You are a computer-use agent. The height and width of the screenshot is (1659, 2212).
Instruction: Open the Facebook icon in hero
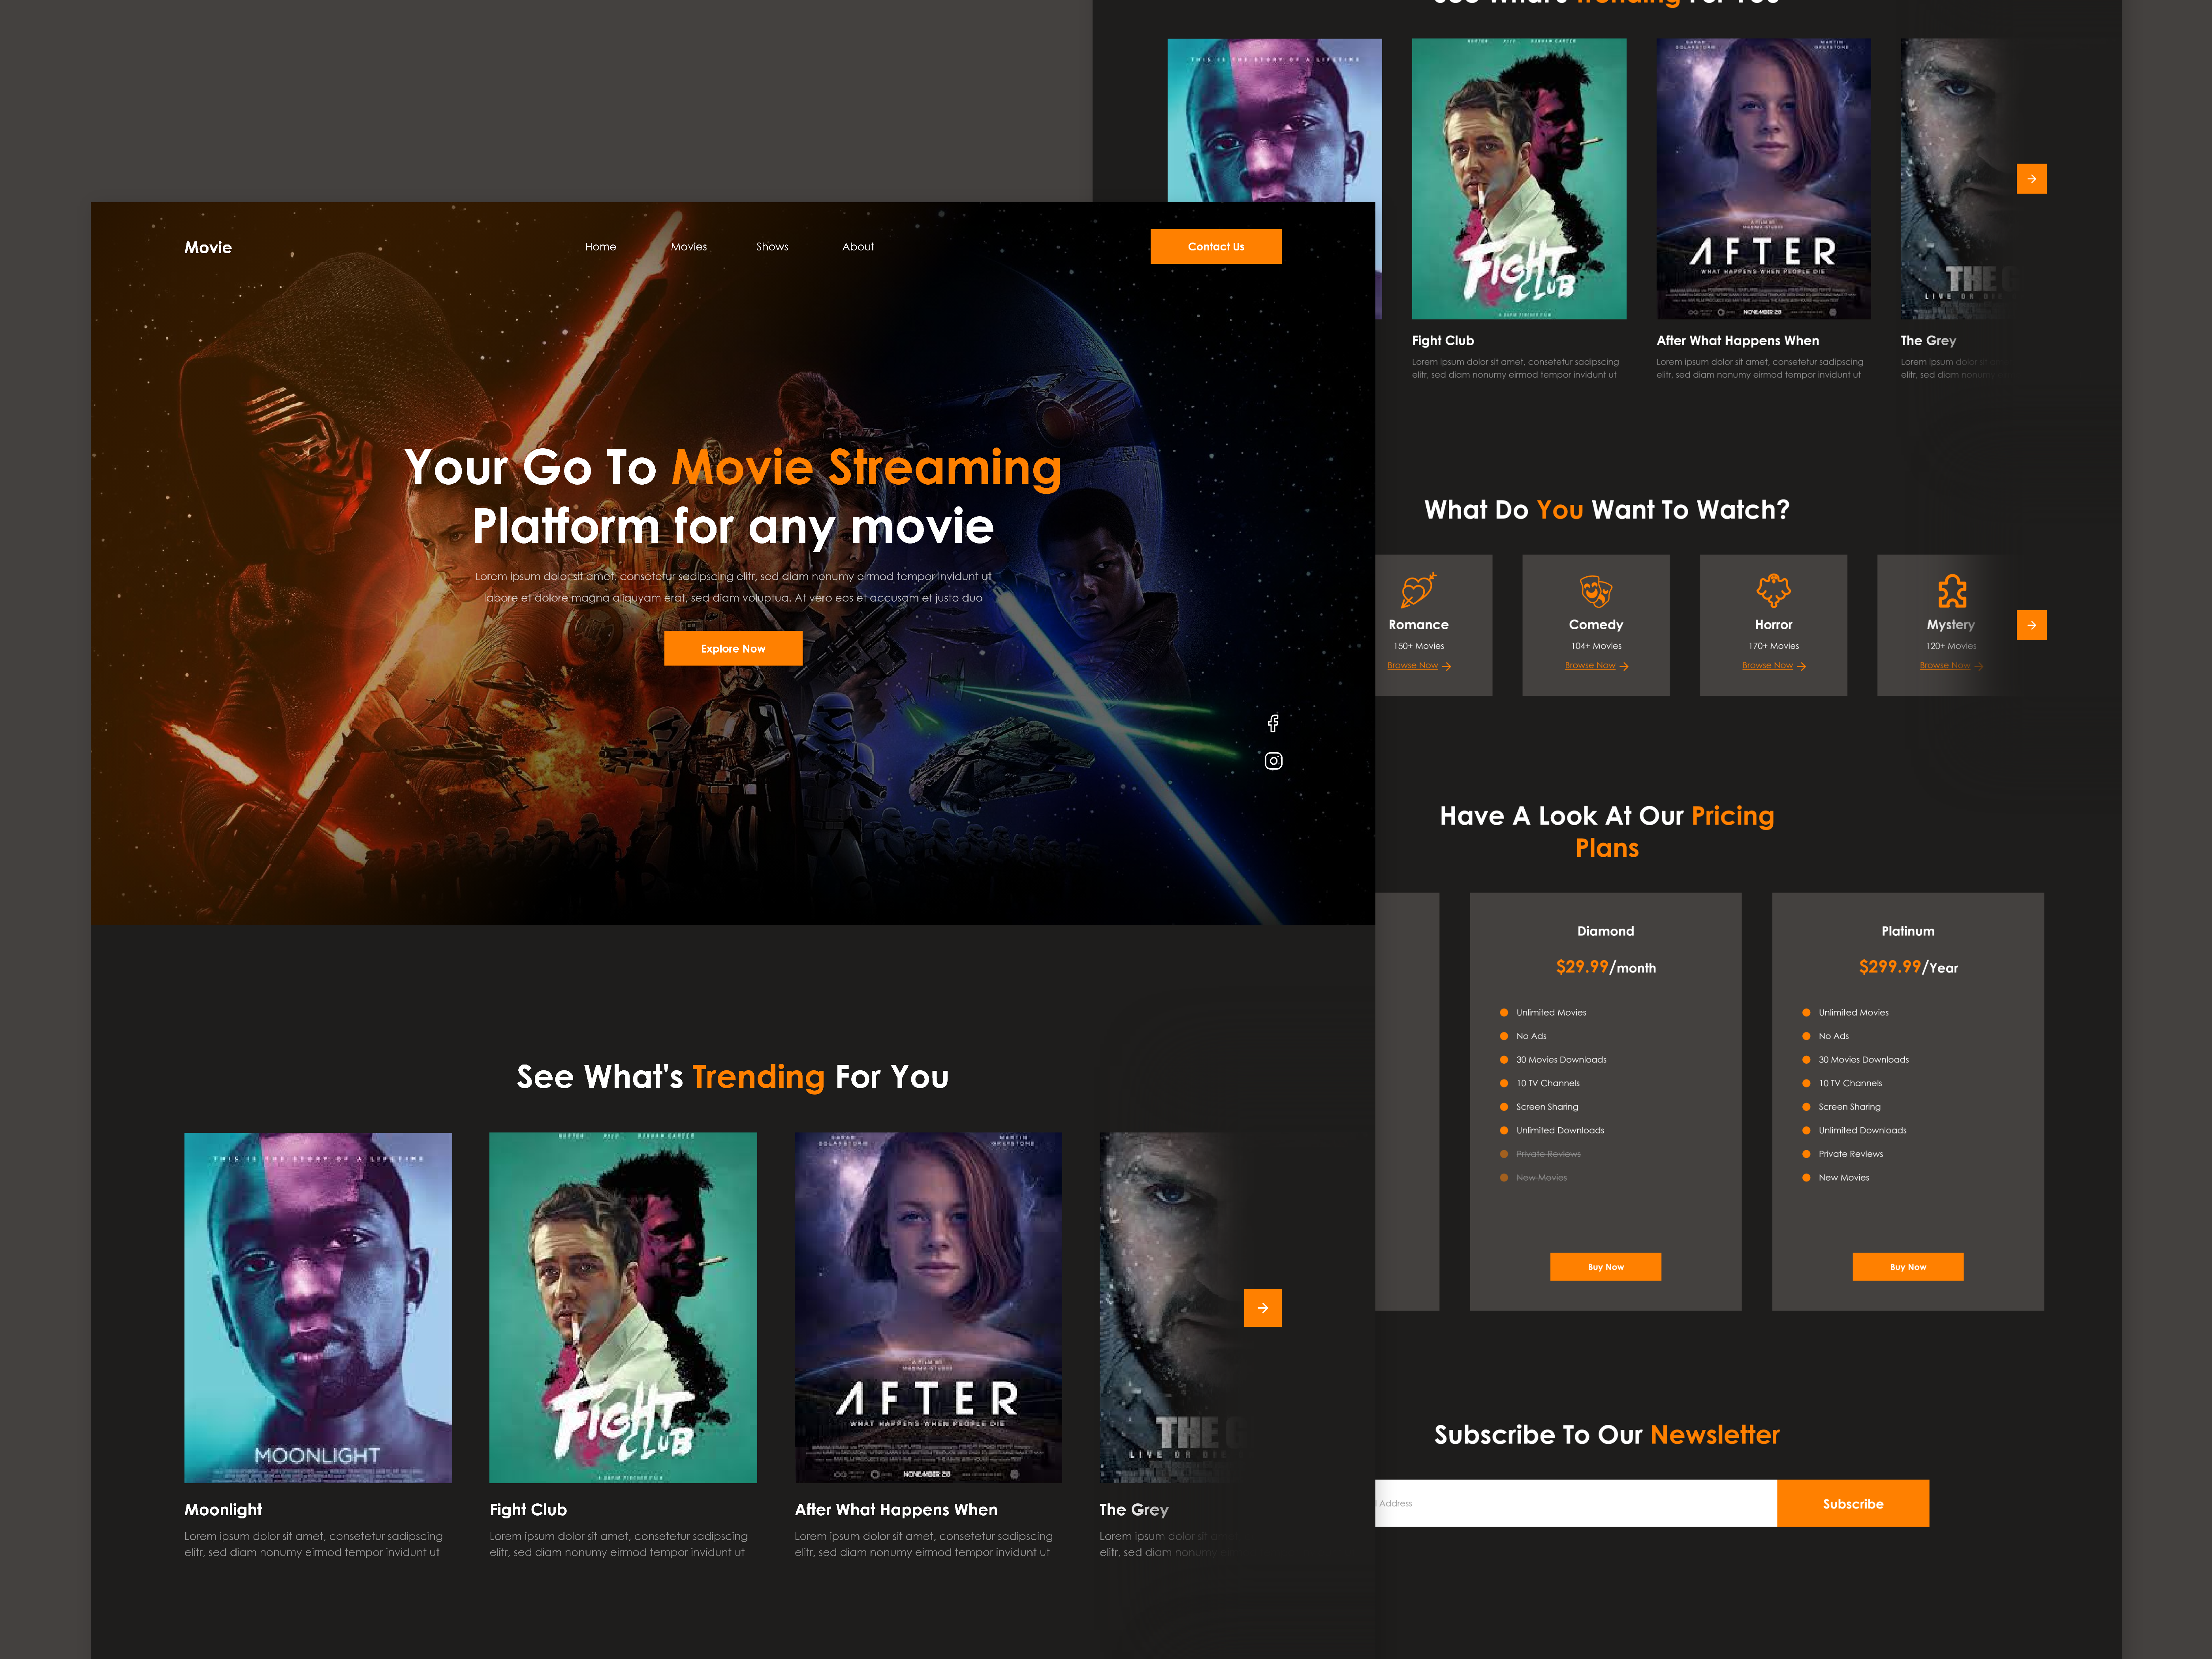[1273, 723]
